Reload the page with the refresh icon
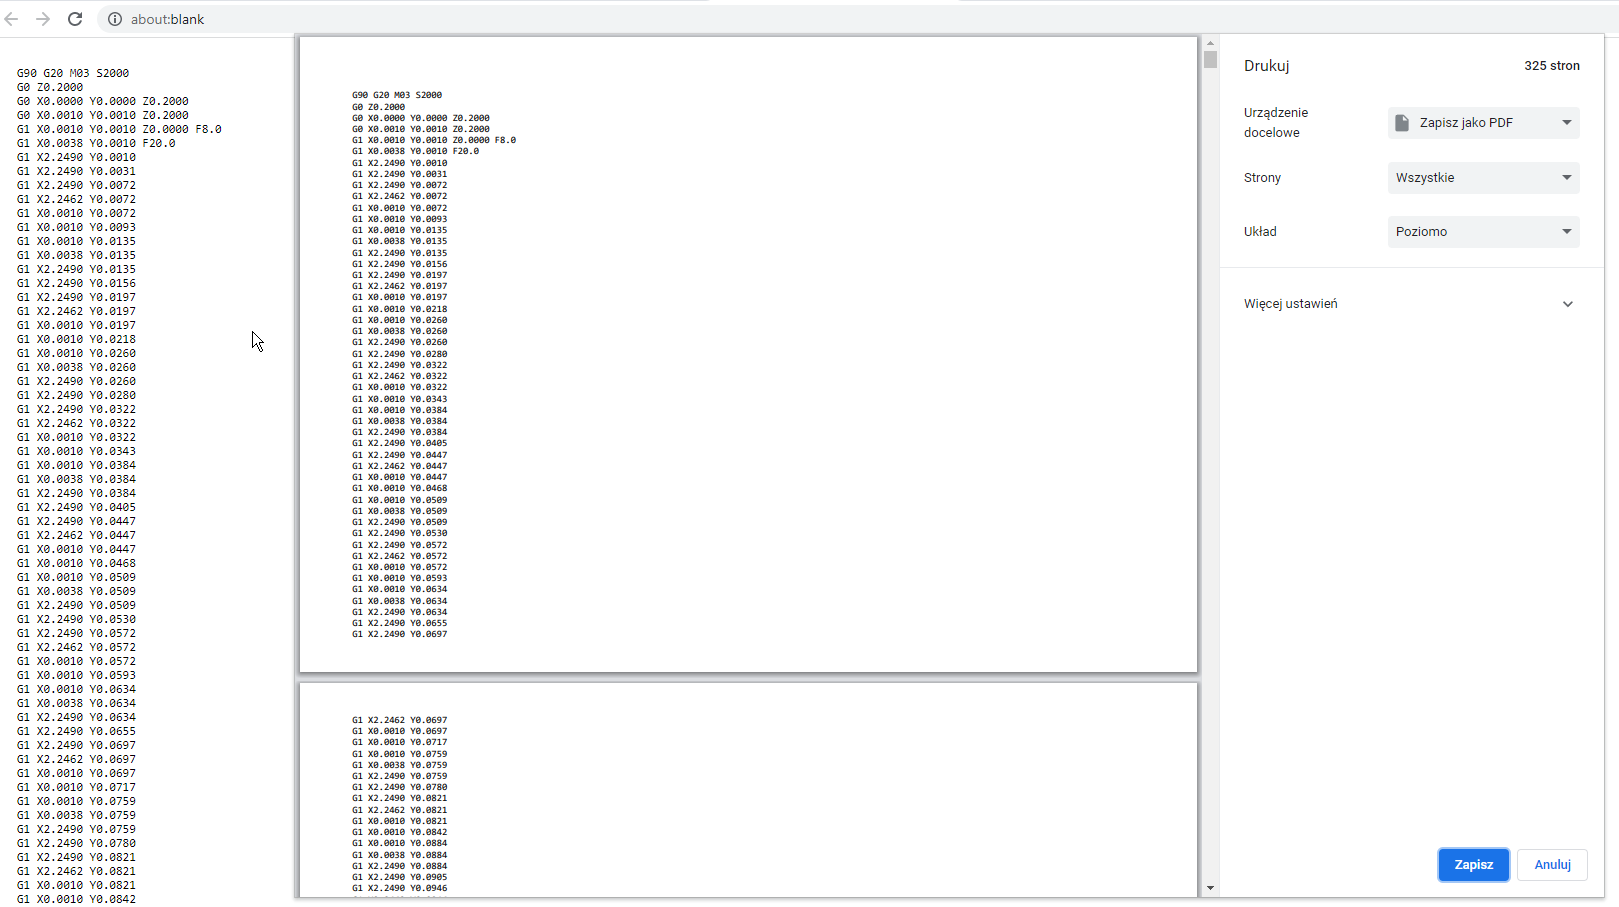Screen dimensions: 1619x907 click(75, 19)
